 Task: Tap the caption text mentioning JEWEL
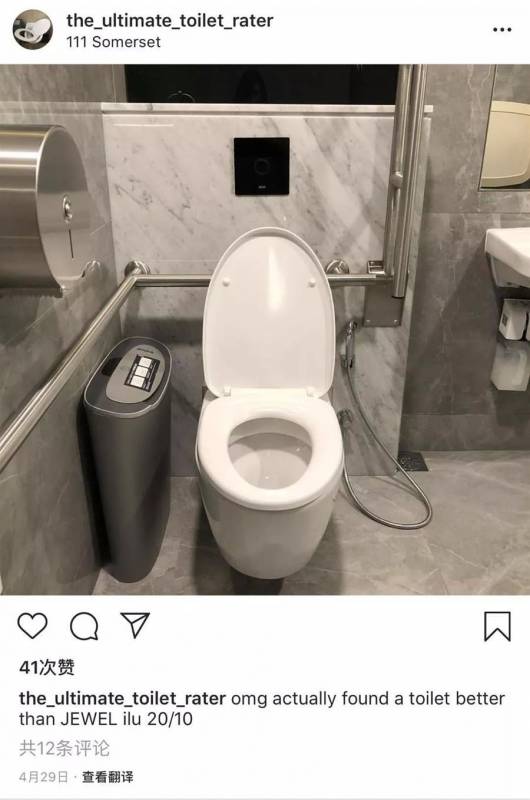[x=262, y=708]
